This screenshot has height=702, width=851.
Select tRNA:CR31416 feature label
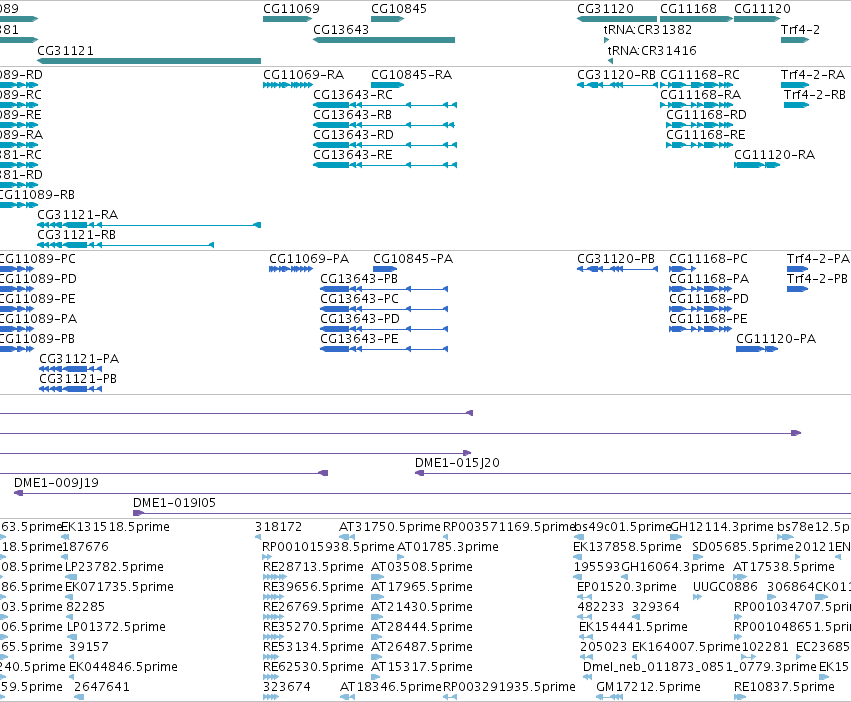click(x=652, y=50)
